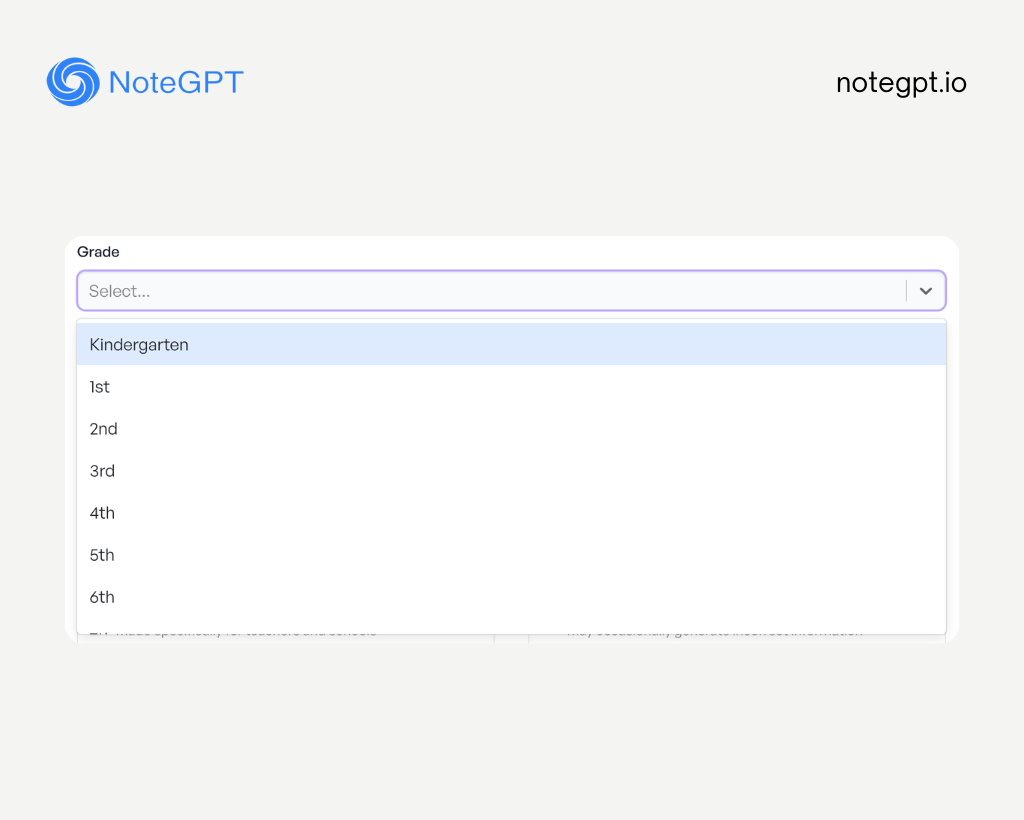Focus the Grade Select input field
Image resolution: width=1024 pixels, height=820 pixels.
[x=490, y=291]
